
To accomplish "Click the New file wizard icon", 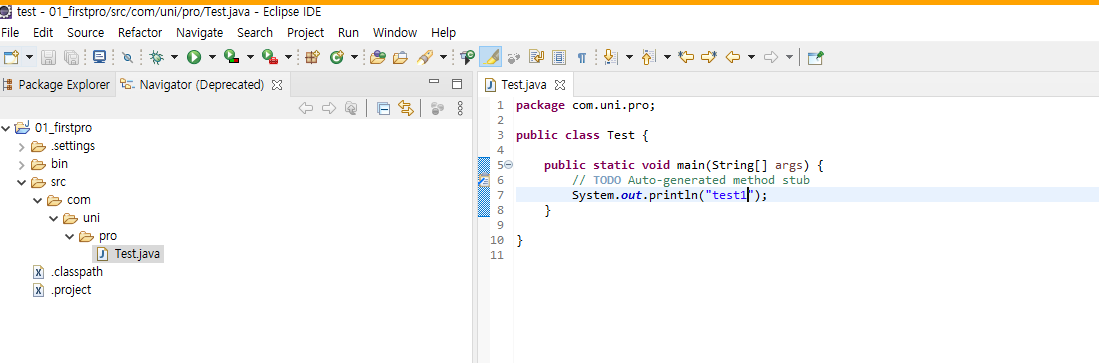I will click(x=11, y=57).
